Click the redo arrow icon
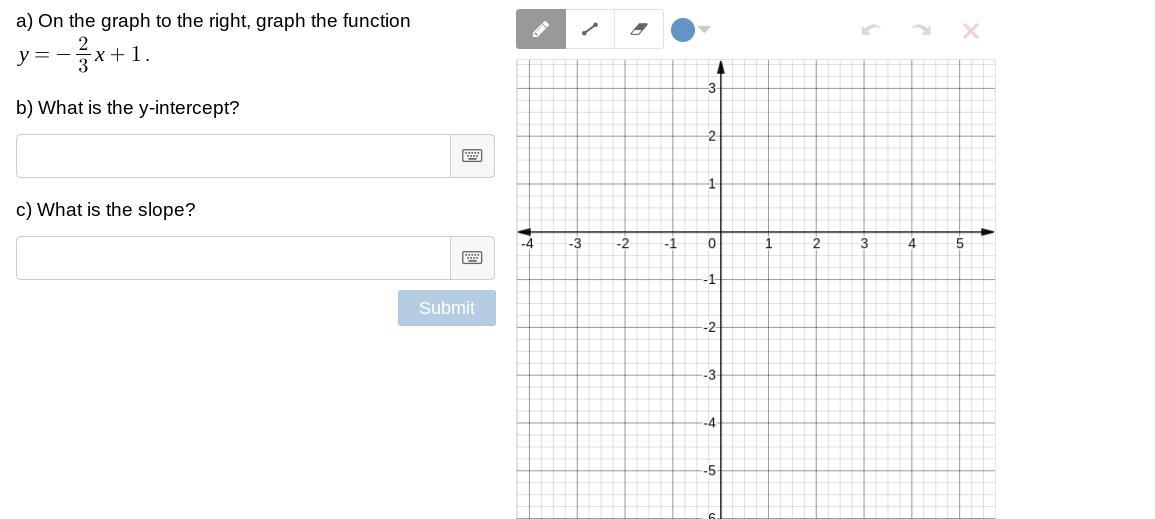The height and width of the screenshot is (519, 1155). pos(921,30)
